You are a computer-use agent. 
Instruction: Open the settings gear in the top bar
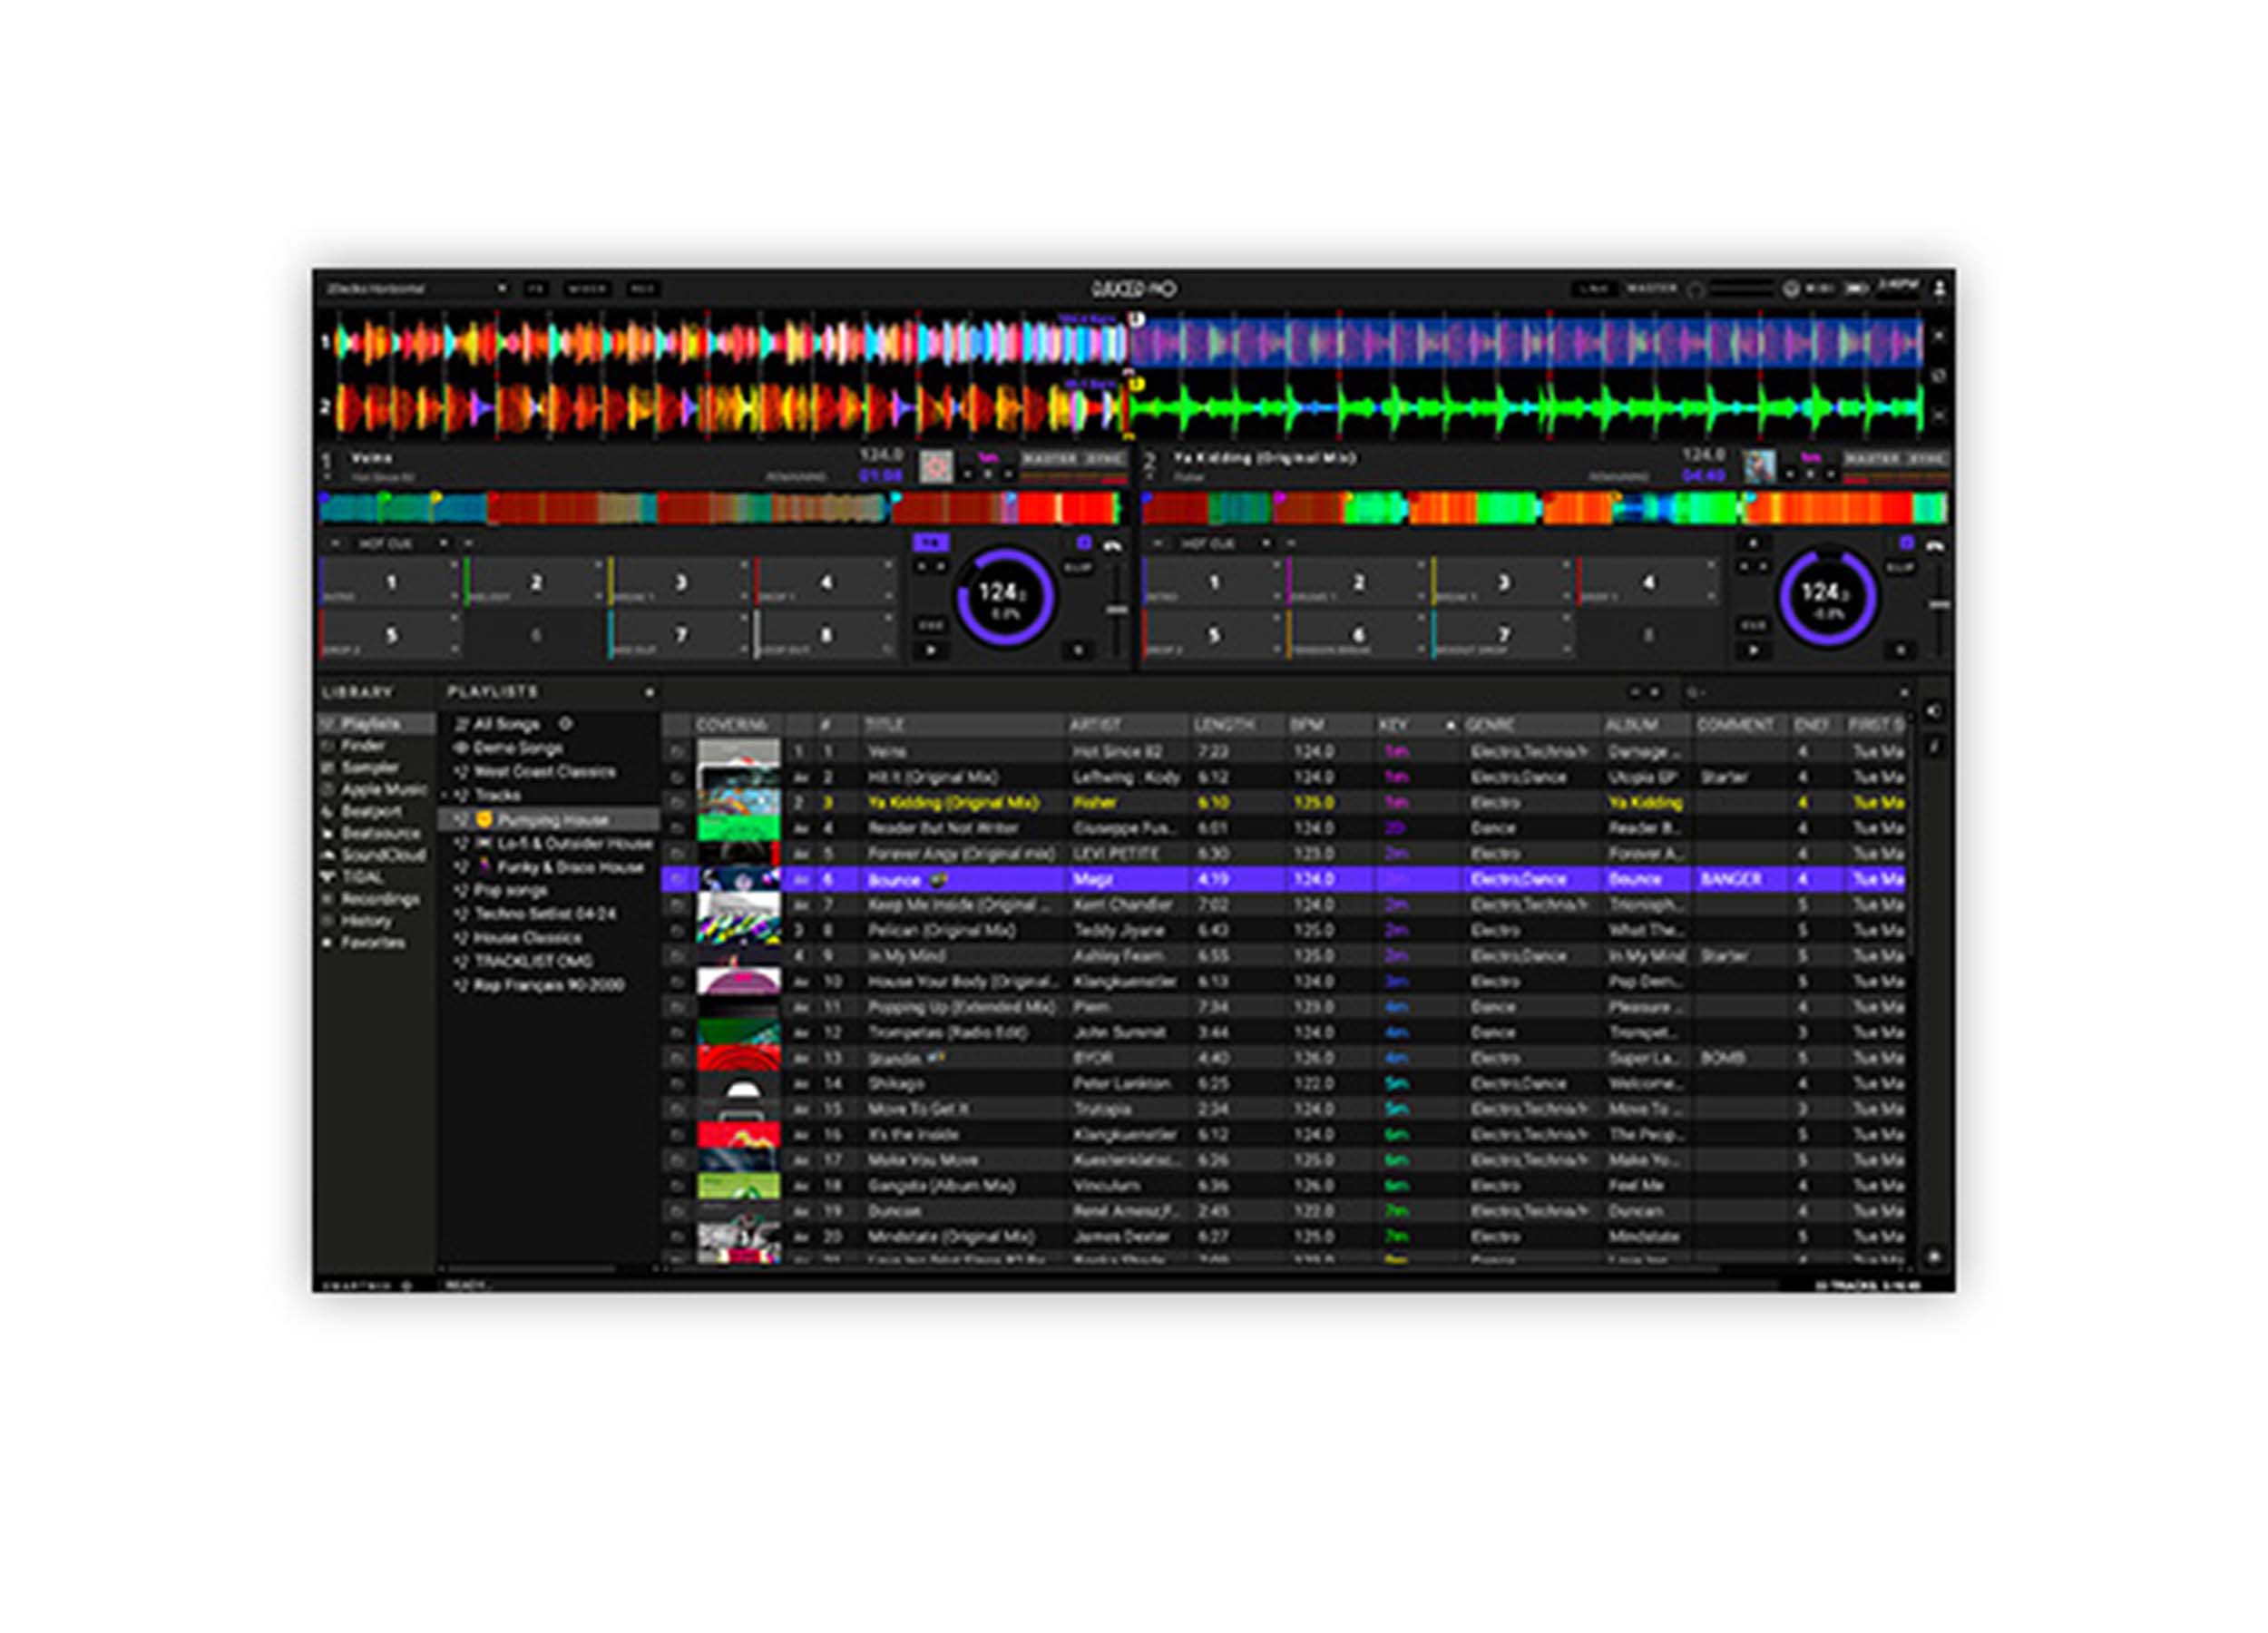1792,291
